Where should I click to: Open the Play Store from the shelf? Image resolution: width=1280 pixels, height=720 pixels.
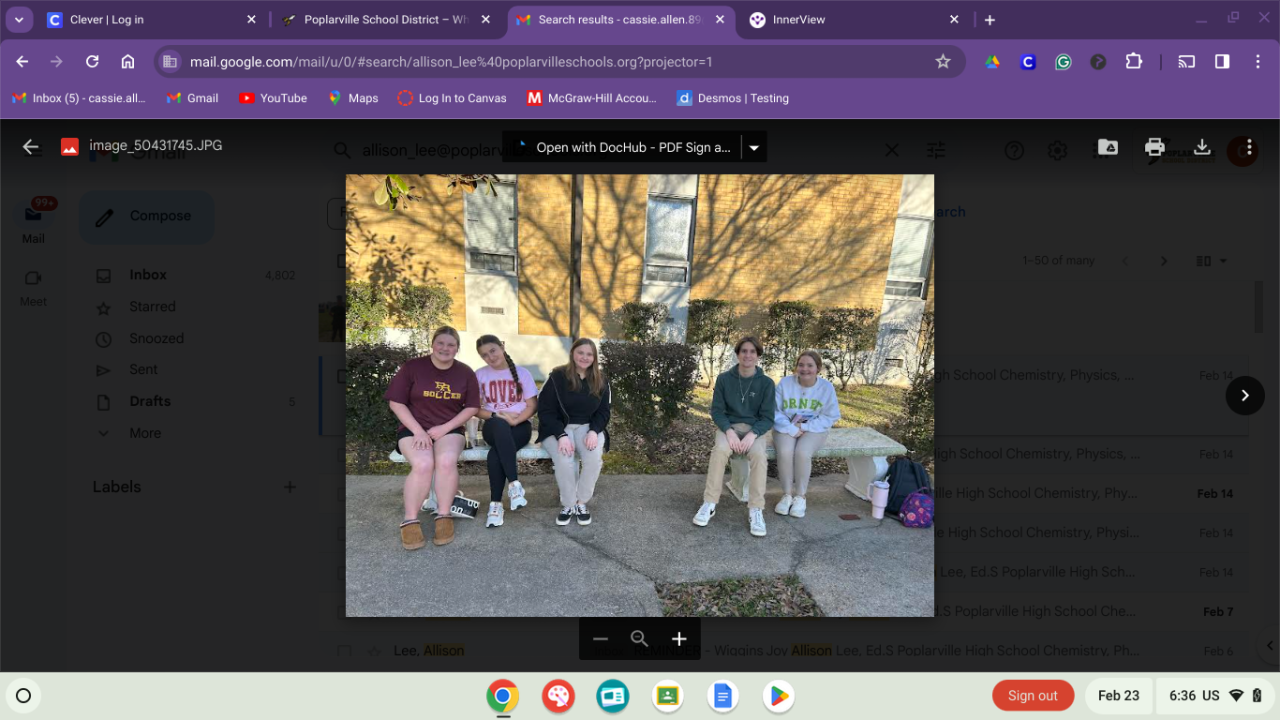(777, 696)
